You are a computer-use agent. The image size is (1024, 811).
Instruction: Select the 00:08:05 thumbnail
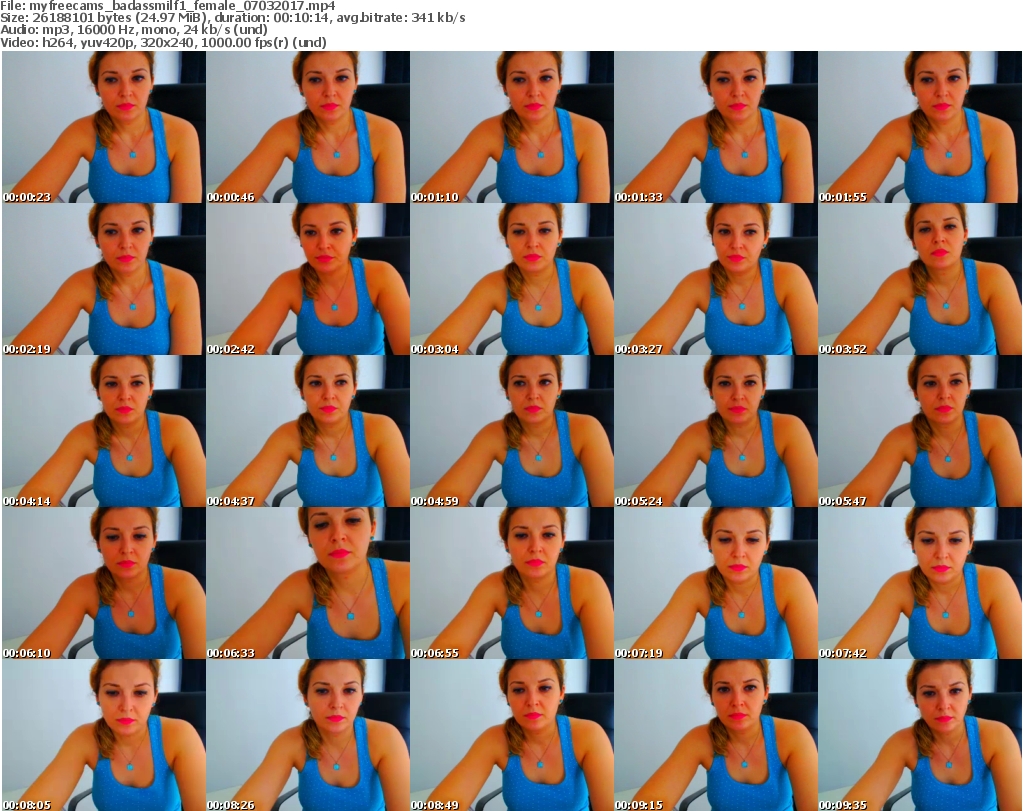(x=104, y=735)
